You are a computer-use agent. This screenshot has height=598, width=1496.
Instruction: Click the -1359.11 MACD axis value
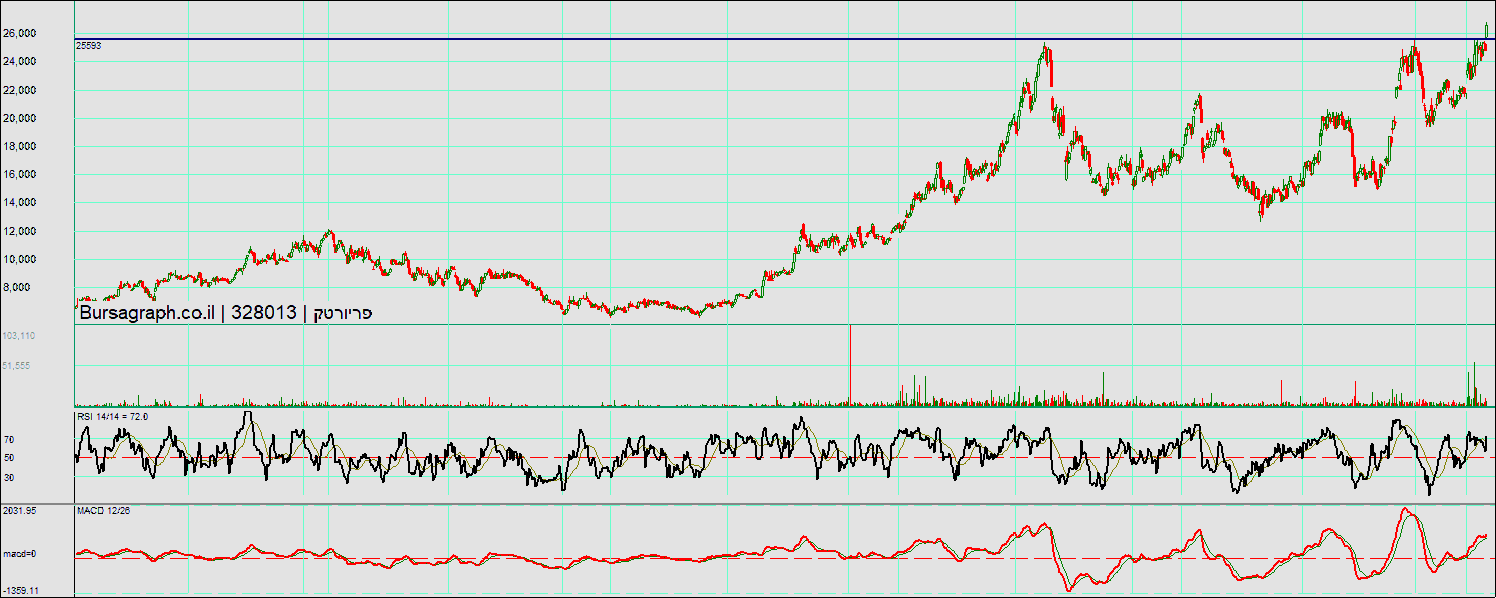point(20,591)
